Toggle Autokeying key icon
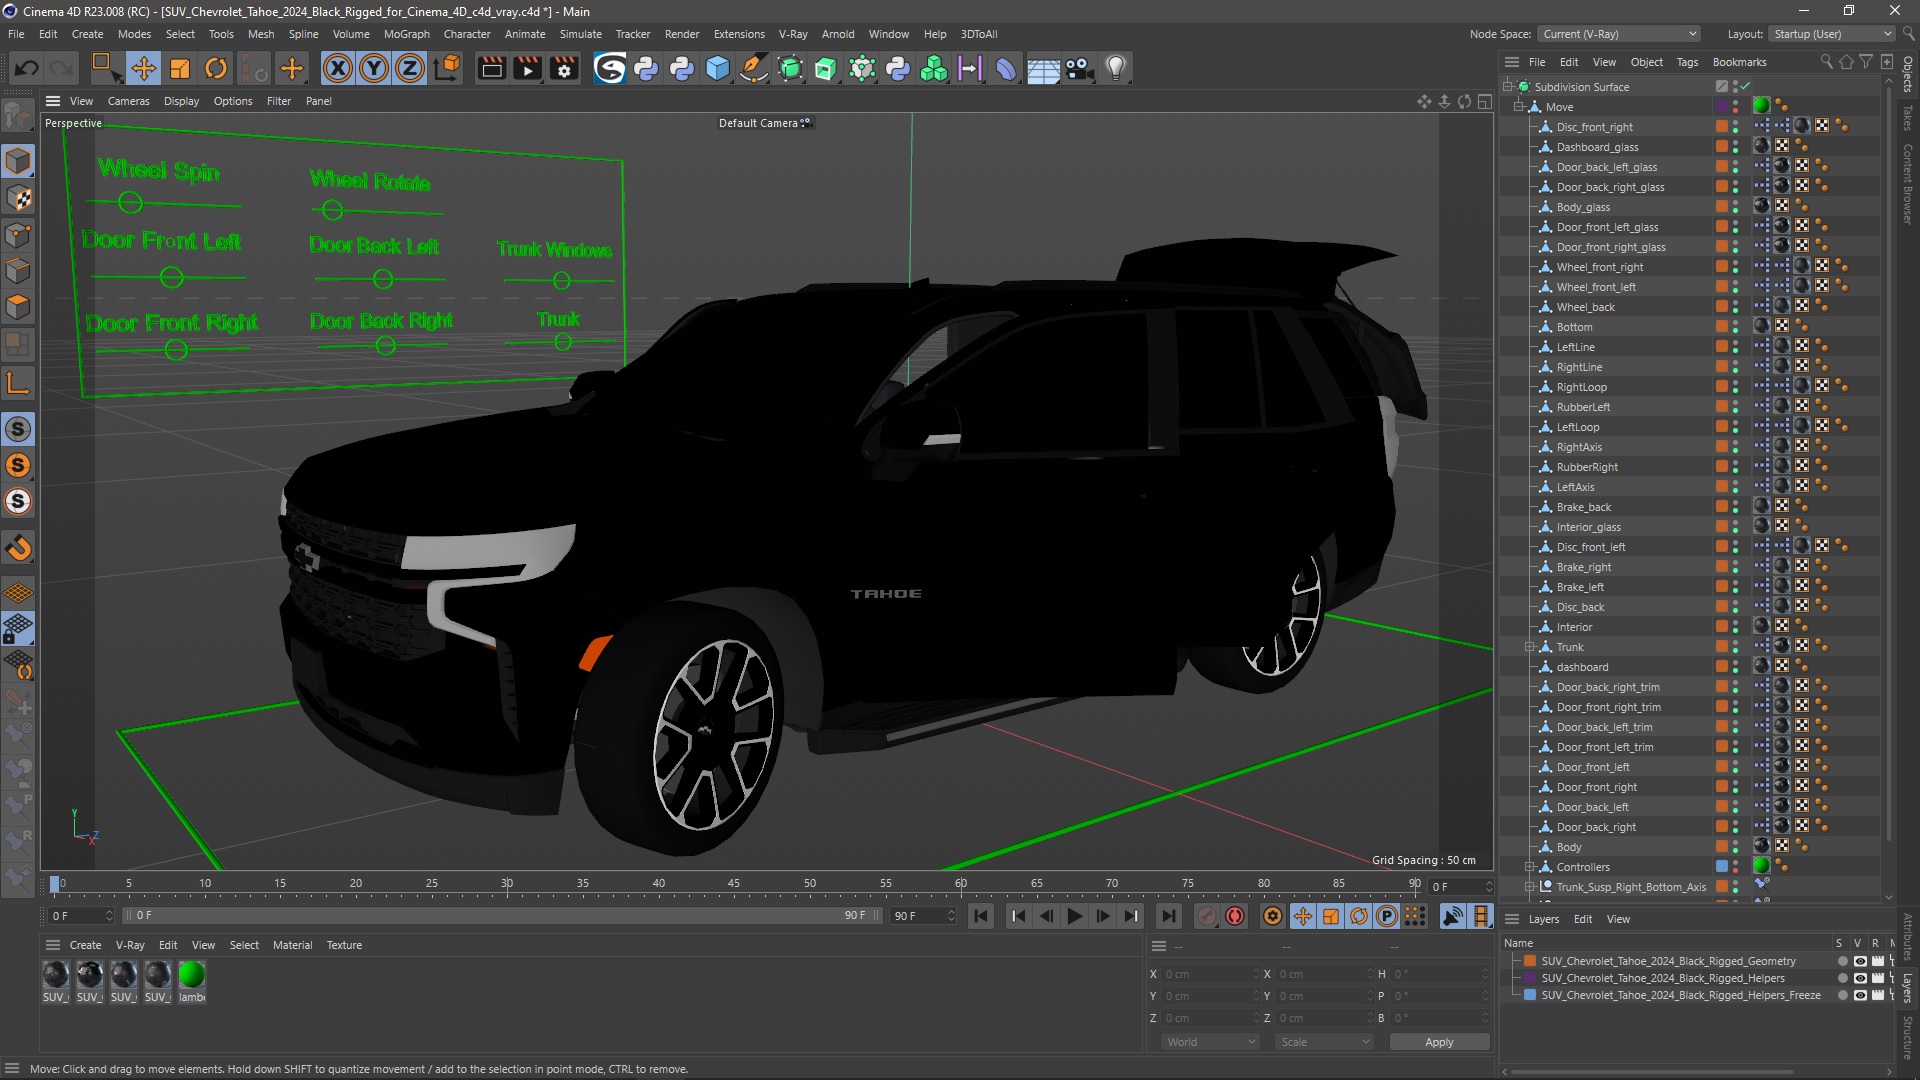 1208,916
